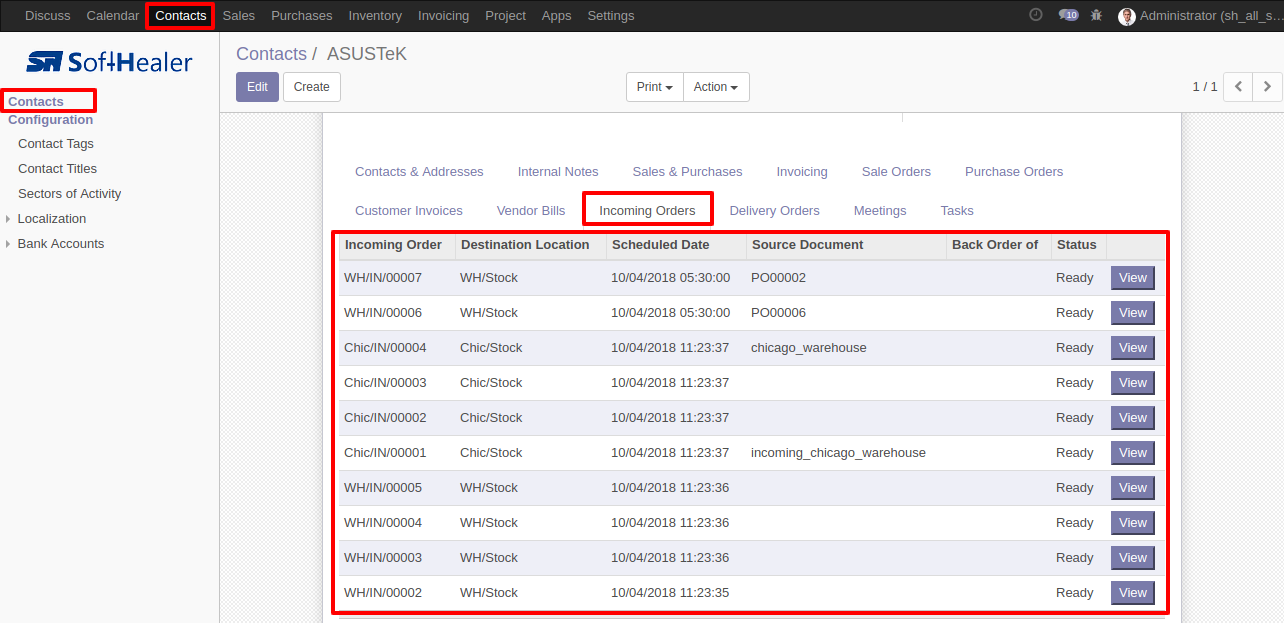
Task: Open the Print dropdown
Action: tap(655, 87)
